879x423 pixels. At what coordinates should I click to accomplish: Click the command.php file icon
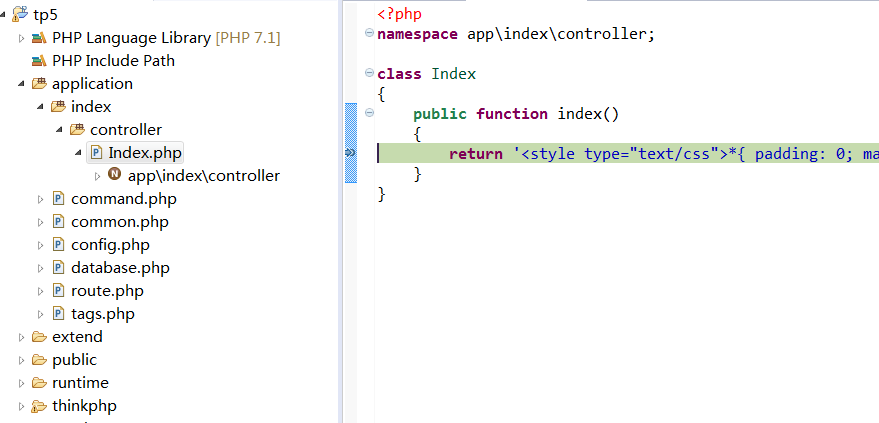tap(58, 198)
